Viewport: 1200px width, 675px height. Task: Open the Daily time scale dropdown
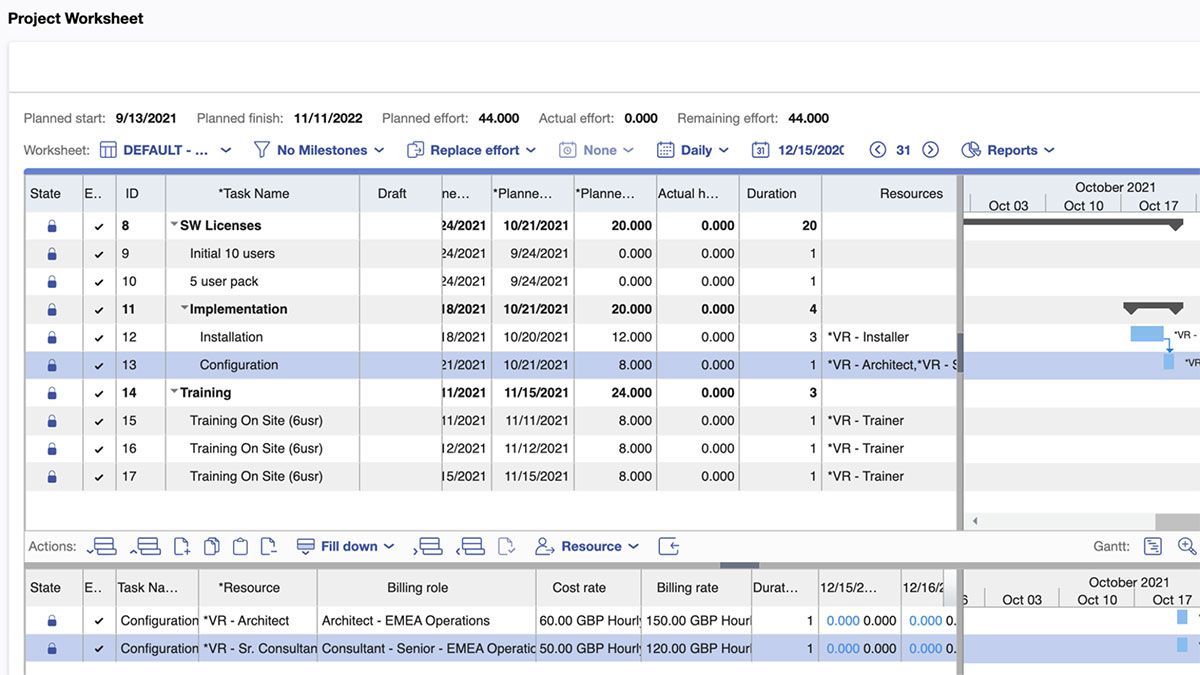point(693,150)
